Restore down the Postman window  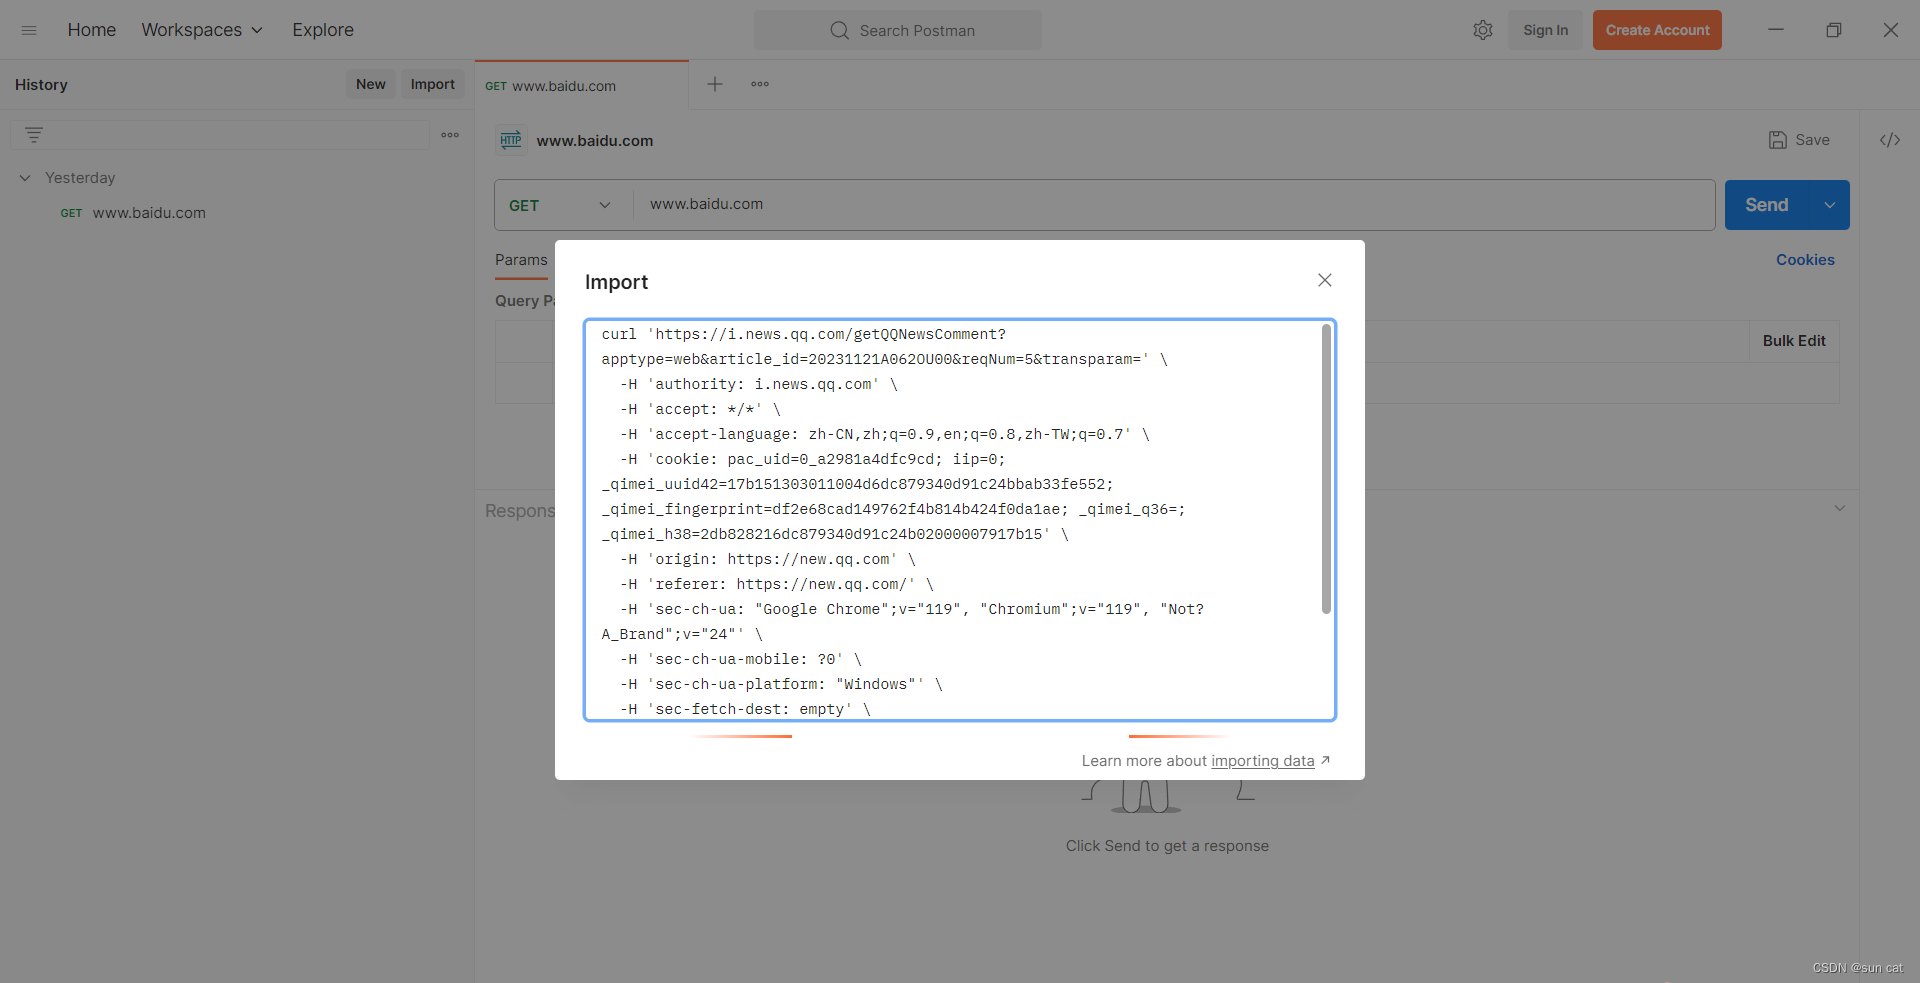[1833, 30]
